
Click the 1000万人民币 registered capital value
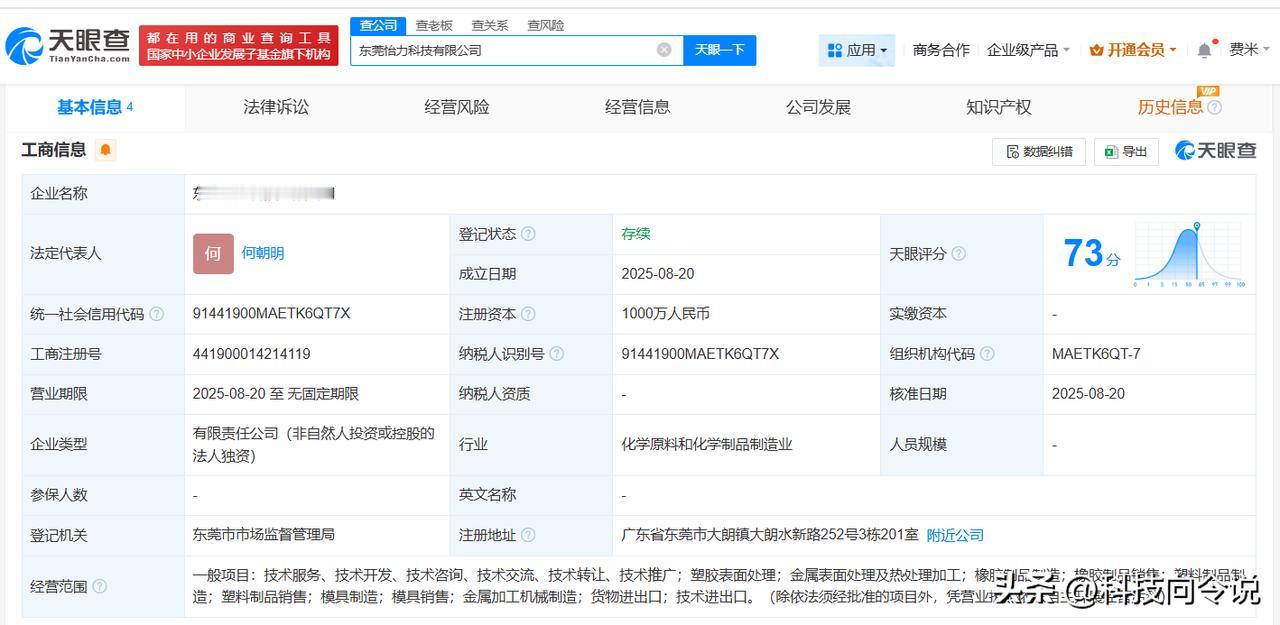pyautogui.click(x=666, y=314)
